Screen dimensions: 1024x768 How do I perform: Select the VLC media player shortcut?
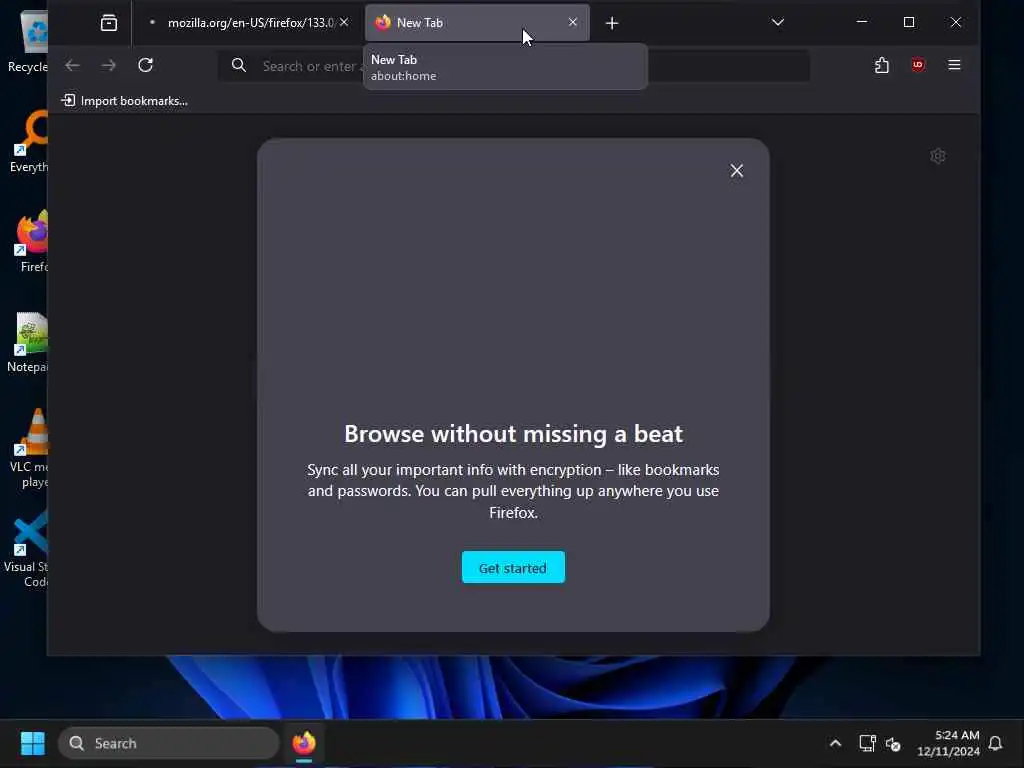click(29, 448)
